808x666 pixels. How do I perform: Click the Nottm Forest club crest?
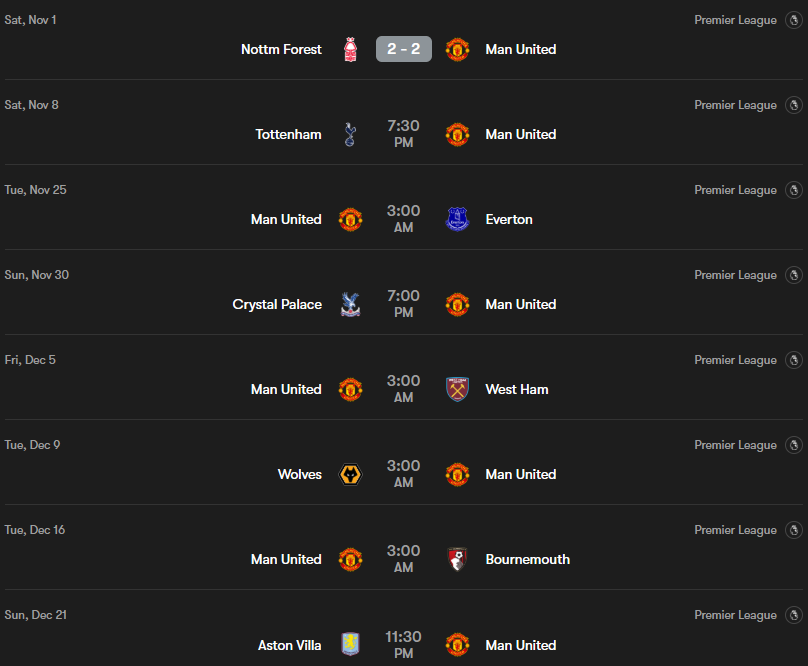(x=350, y=49)
